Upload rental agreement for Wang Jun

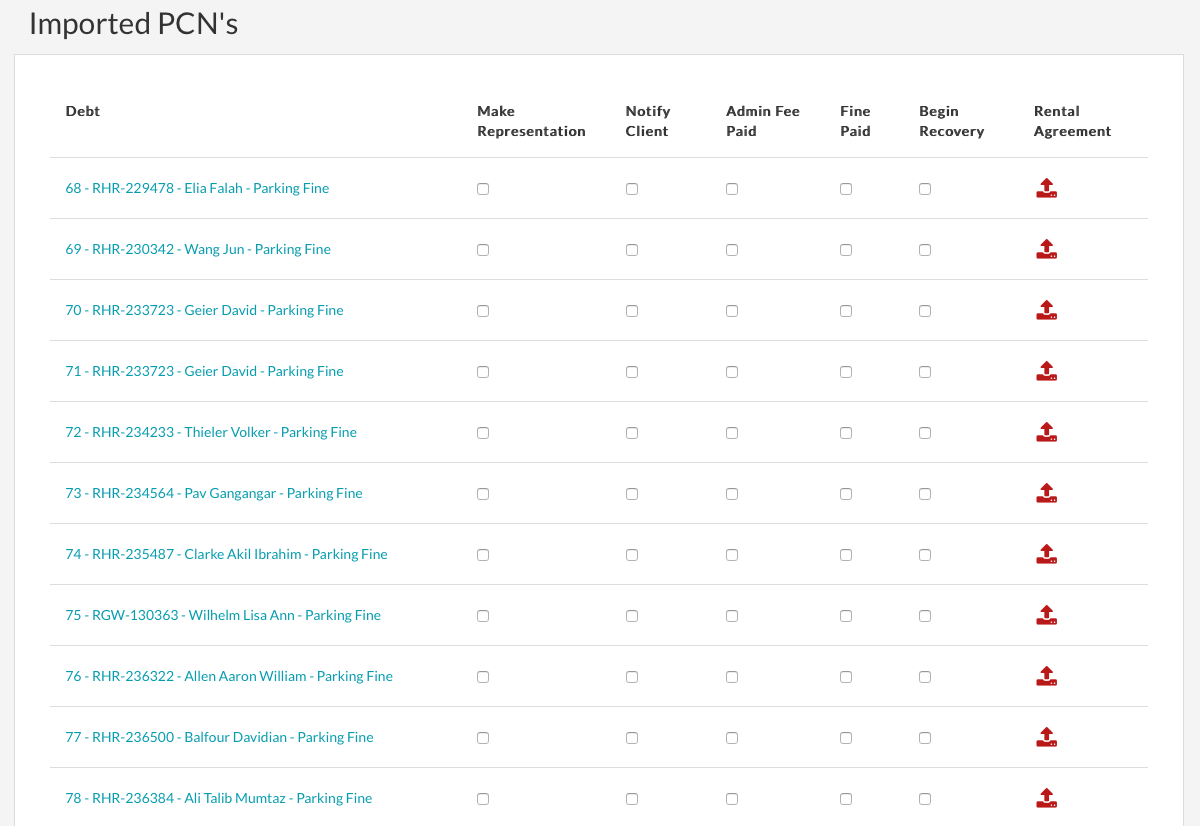click(x=1046, y=249)
